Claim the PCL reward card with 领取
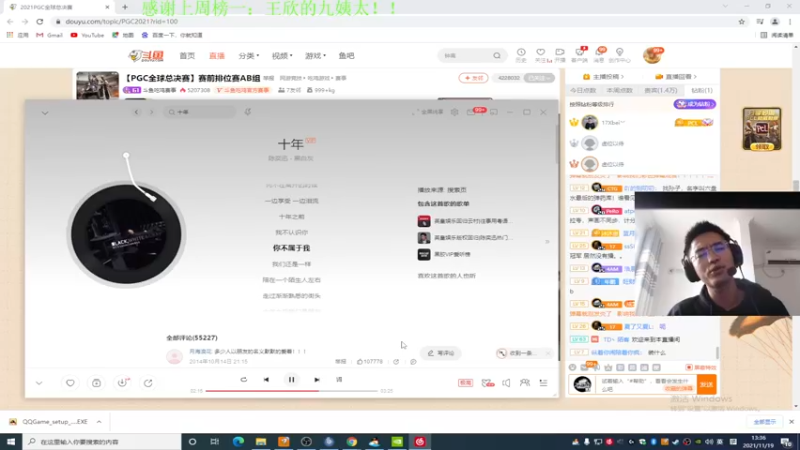The image size is (800, 450). click(x=761, y=146)
